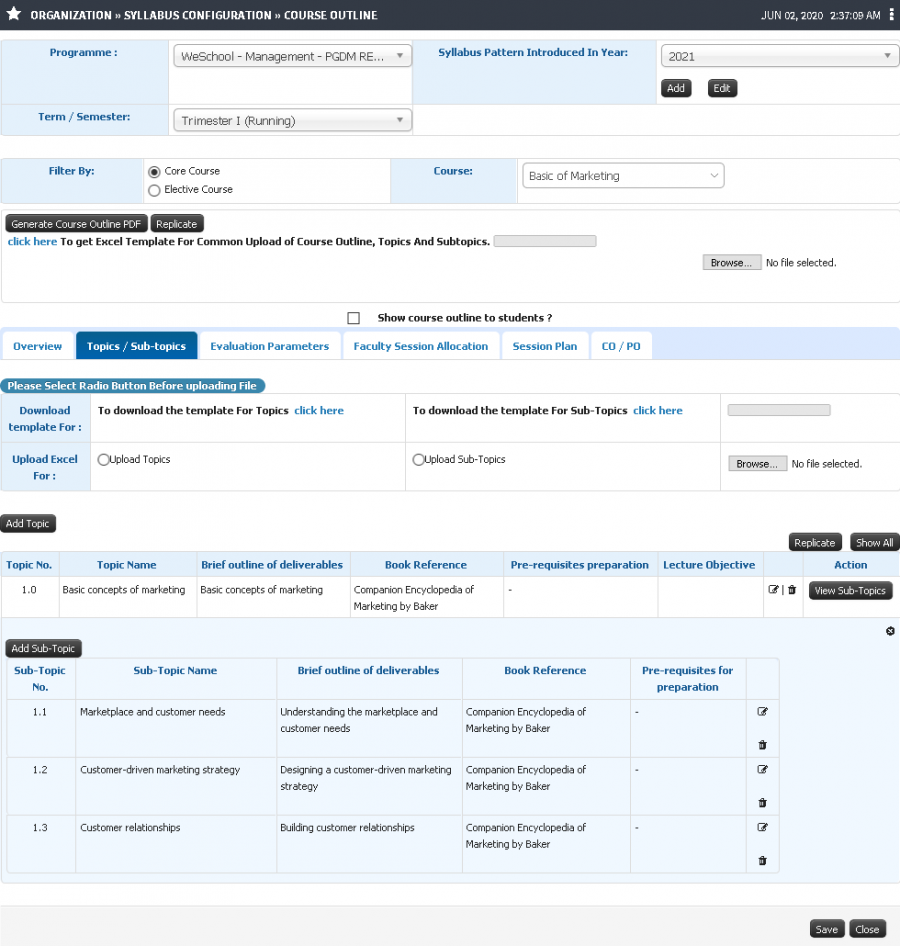The image size is (900, 946).
Task: Open the vertical three-dot options menu
Action: [x=892, y=14]
